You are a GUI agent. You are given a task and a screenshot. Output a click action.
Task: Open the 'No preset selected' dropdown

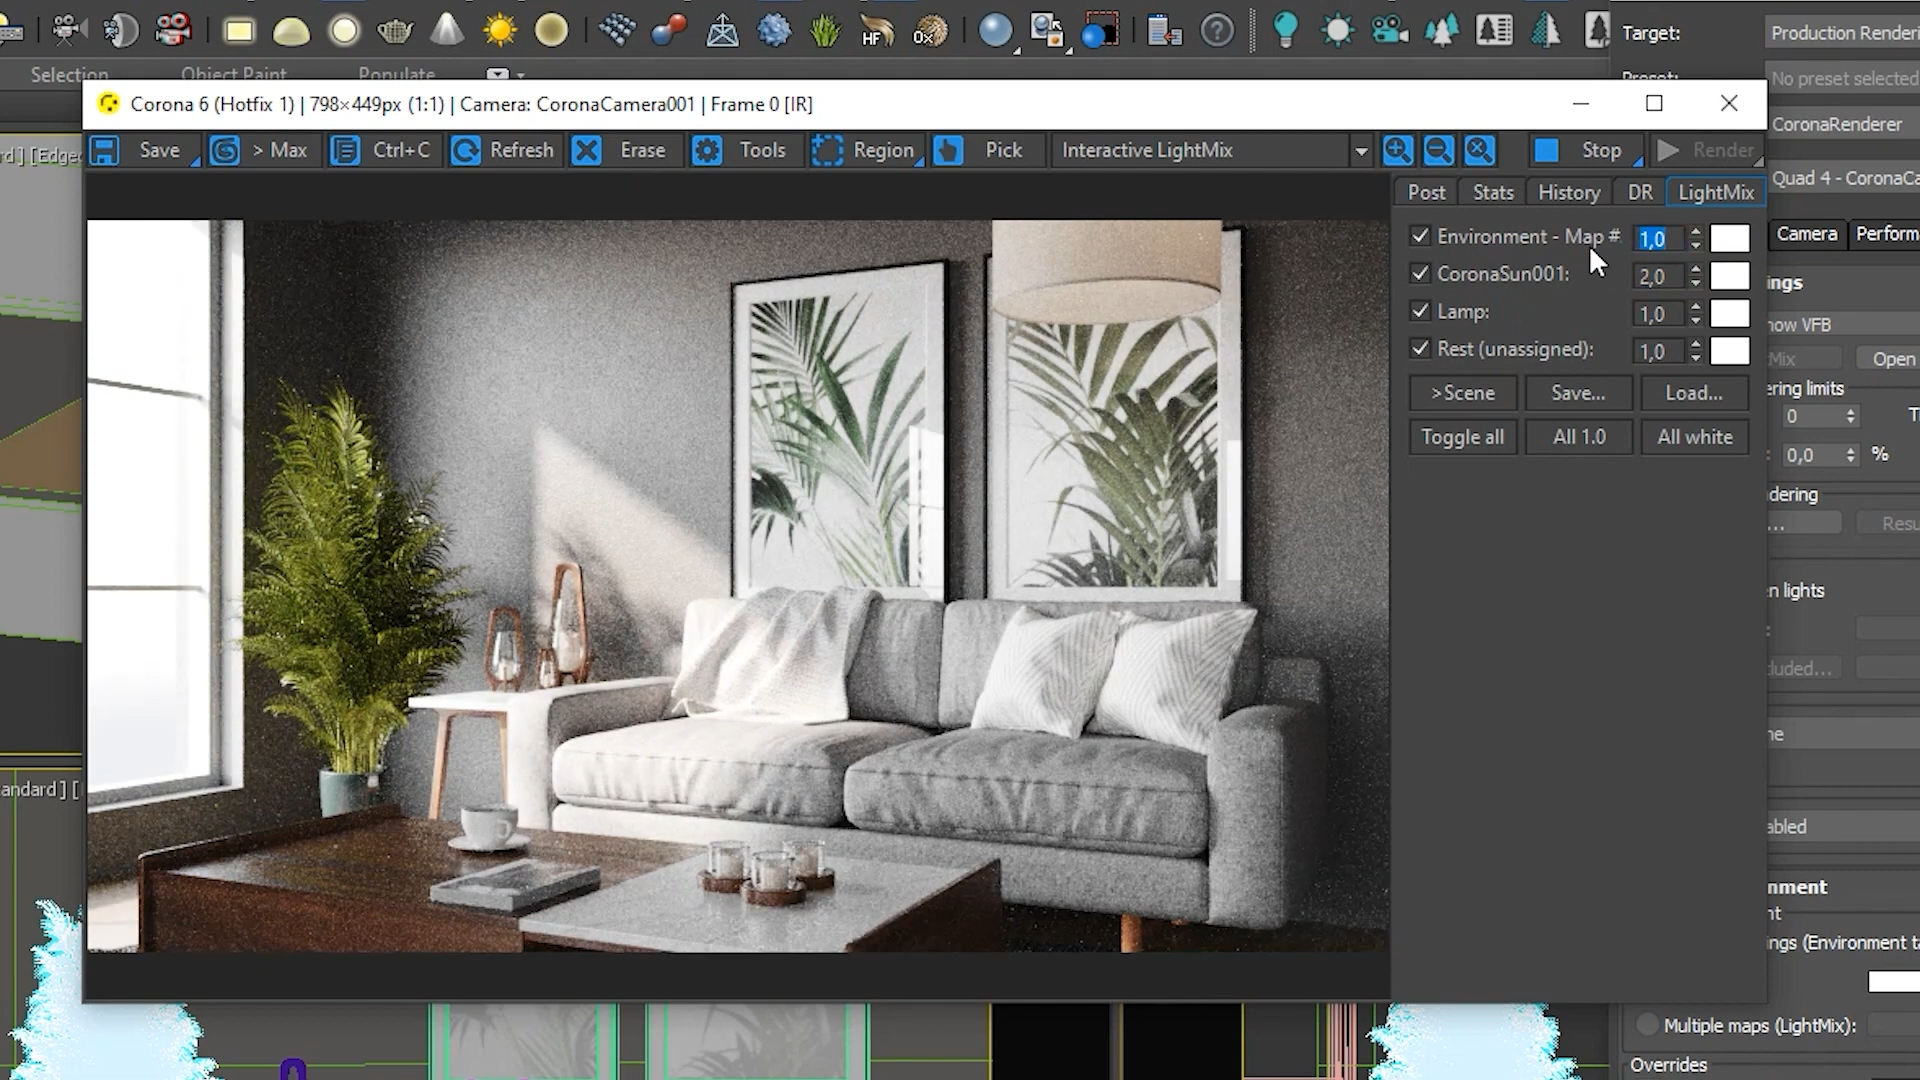[x=1842, y=78]
